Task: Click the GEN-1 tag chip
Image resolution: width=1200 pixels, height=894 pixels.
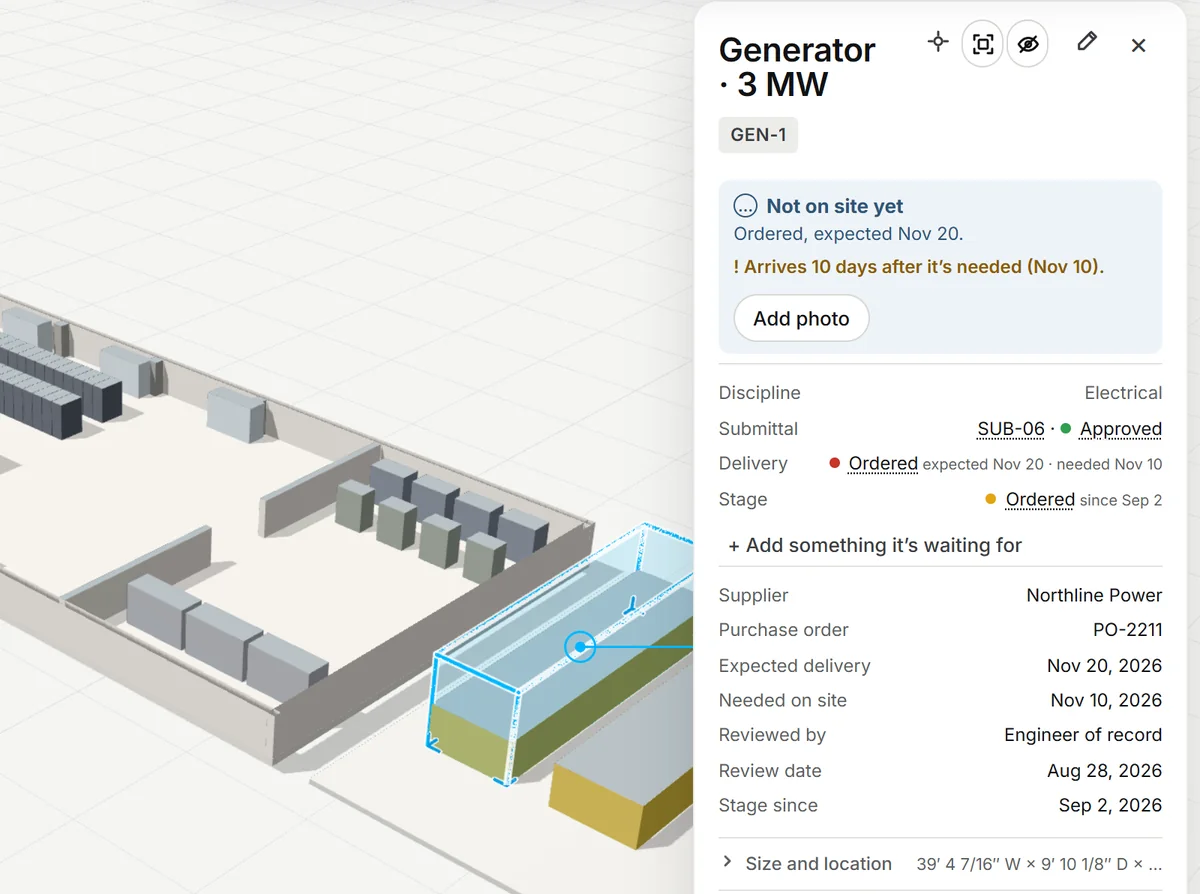Action: point(758,135)
